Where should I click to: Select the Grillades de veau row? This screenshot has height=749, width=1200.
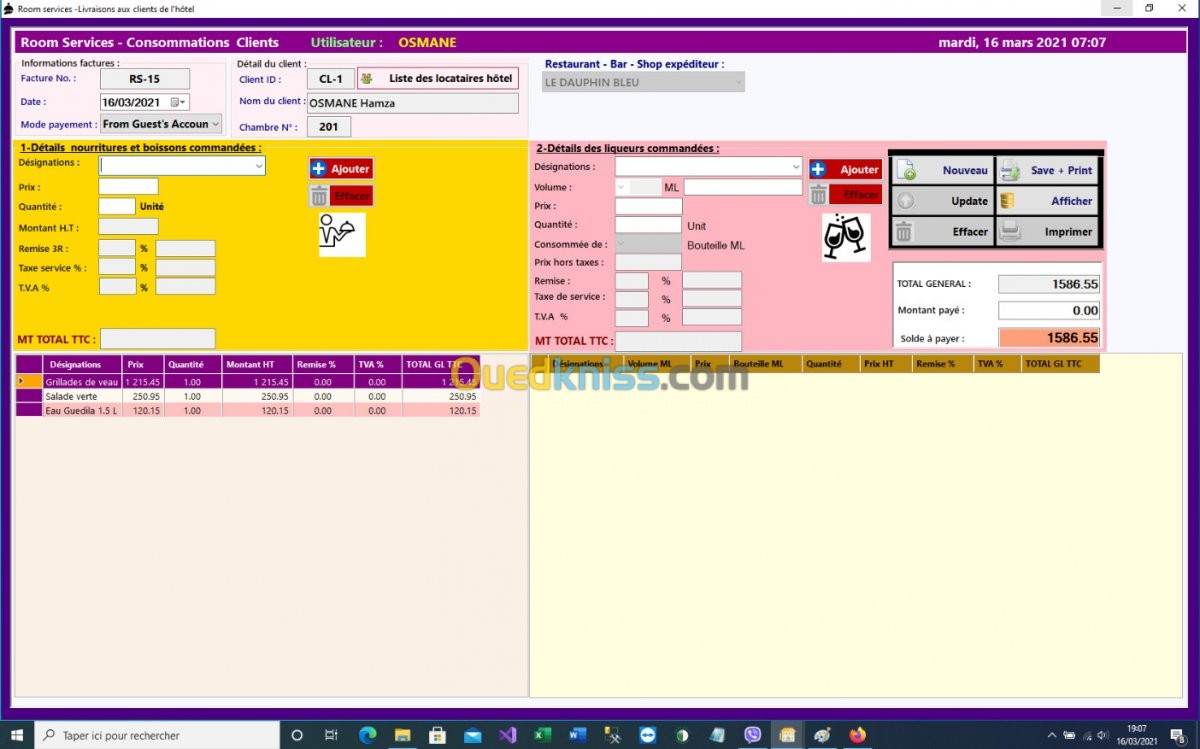[247, 382]
